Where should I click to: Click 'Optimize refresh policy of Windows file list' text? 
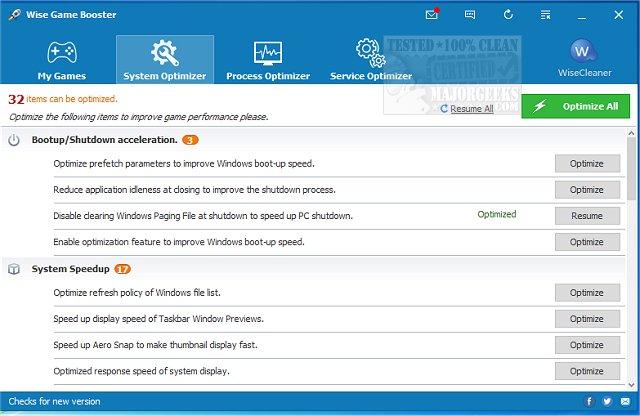click(137, 293)
